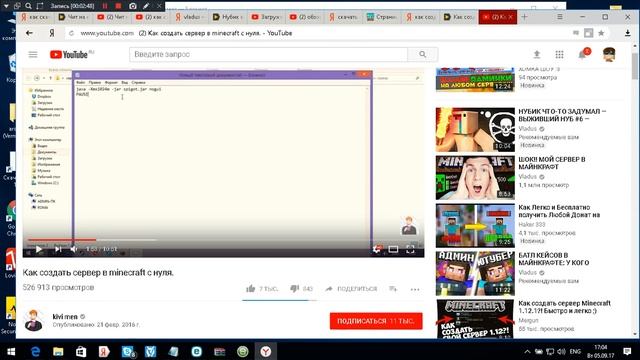Go back with the browser back arrow
640x360 pixels.
29,33
